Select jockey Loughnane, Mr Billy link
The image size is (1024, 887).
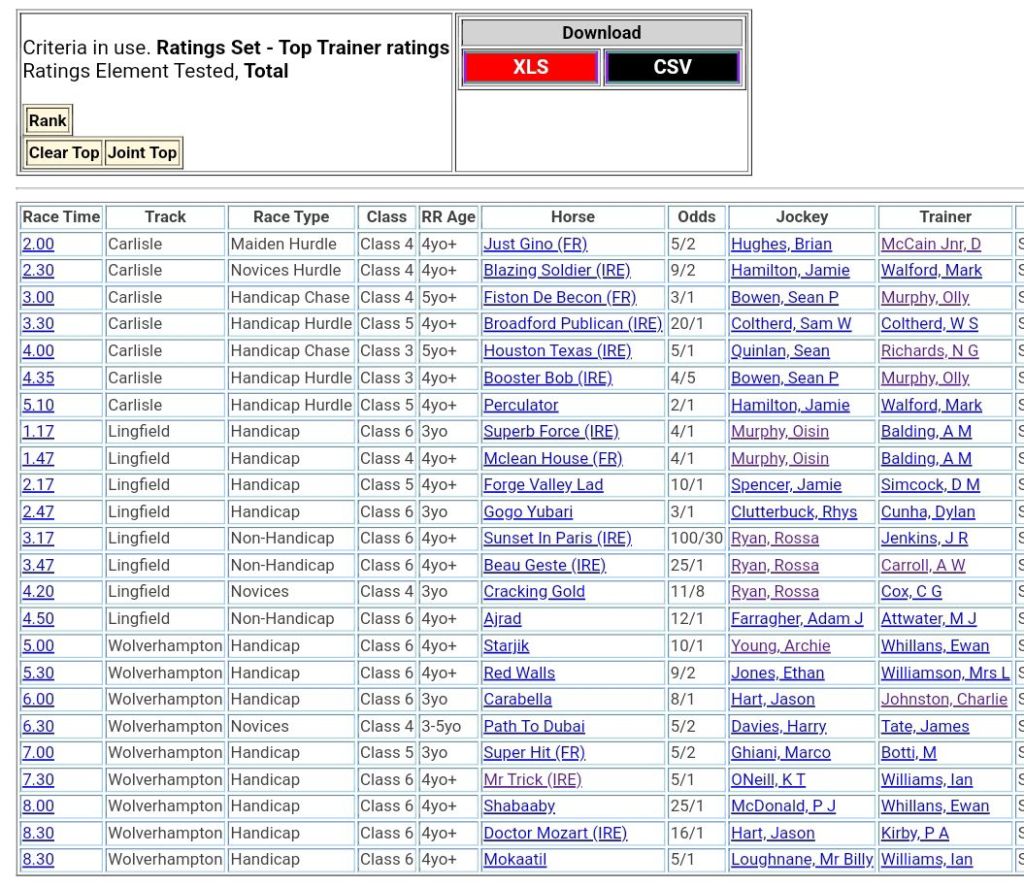click(x=802, y=860)
